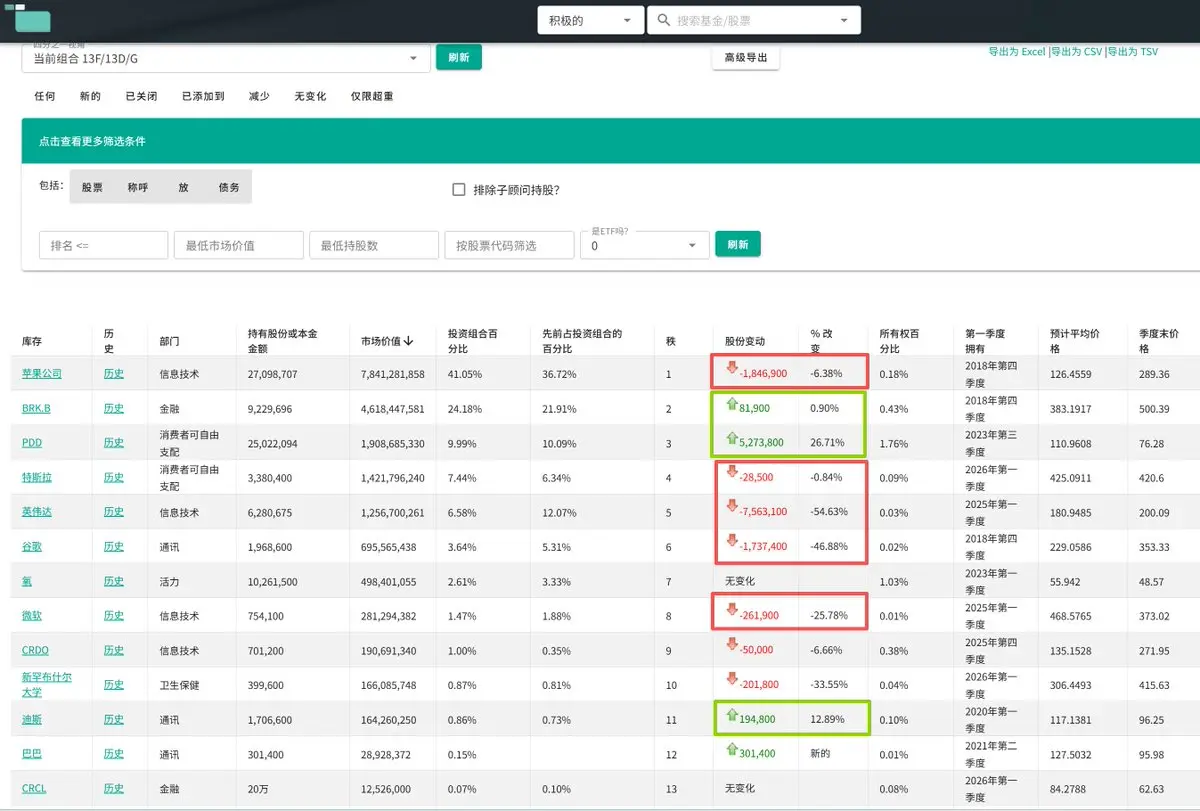
Task: Open 特斯拉 stock link
Action: pyautogui.click(x=37, y=477)
